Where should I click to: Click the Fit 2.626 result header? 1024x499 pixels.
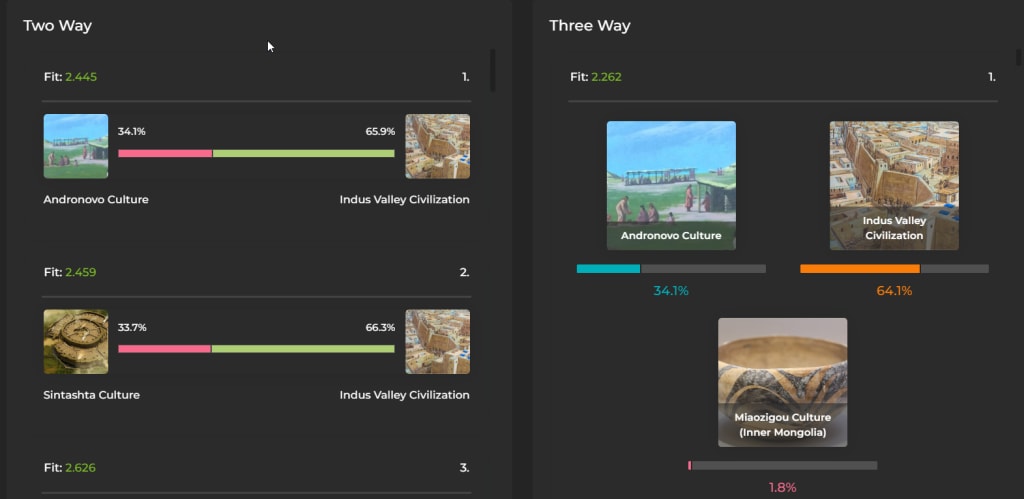click(x=70, y=468)
